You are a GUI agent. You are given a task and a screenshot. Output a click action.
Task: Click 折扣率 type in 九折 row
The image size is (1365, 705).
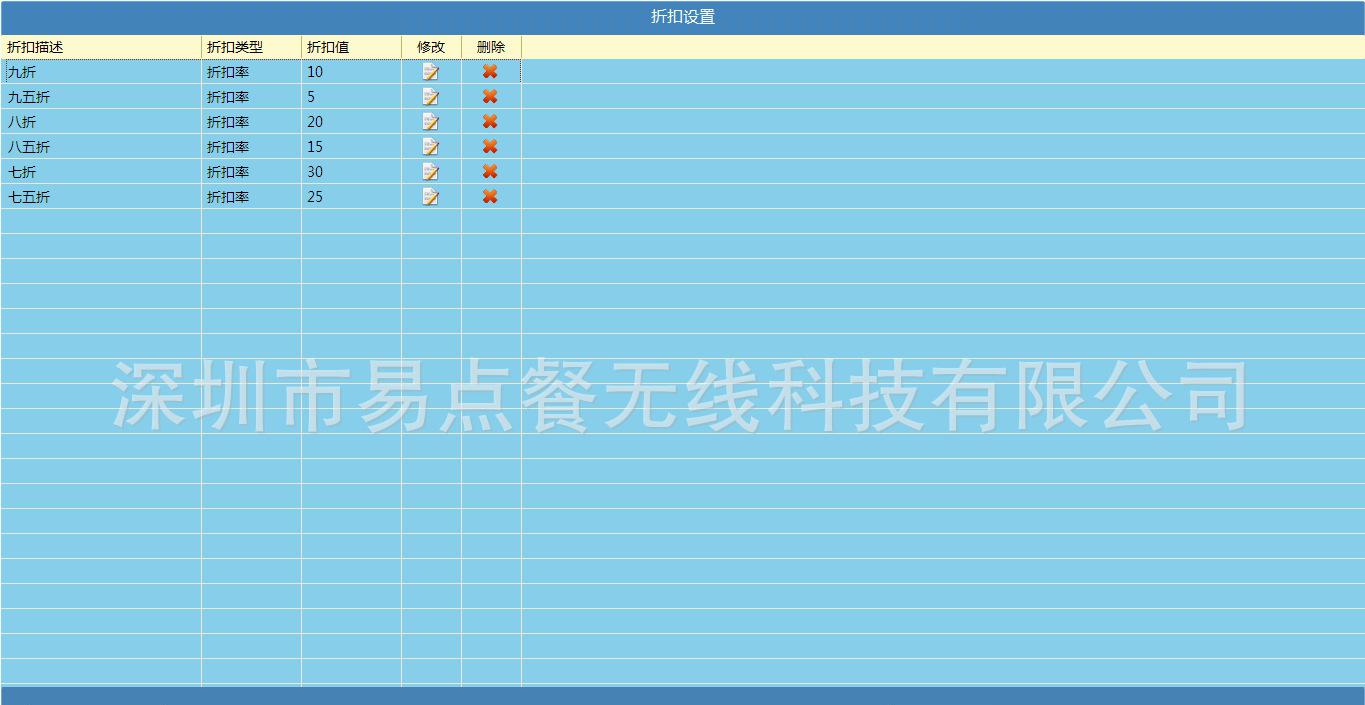[251, 72]
